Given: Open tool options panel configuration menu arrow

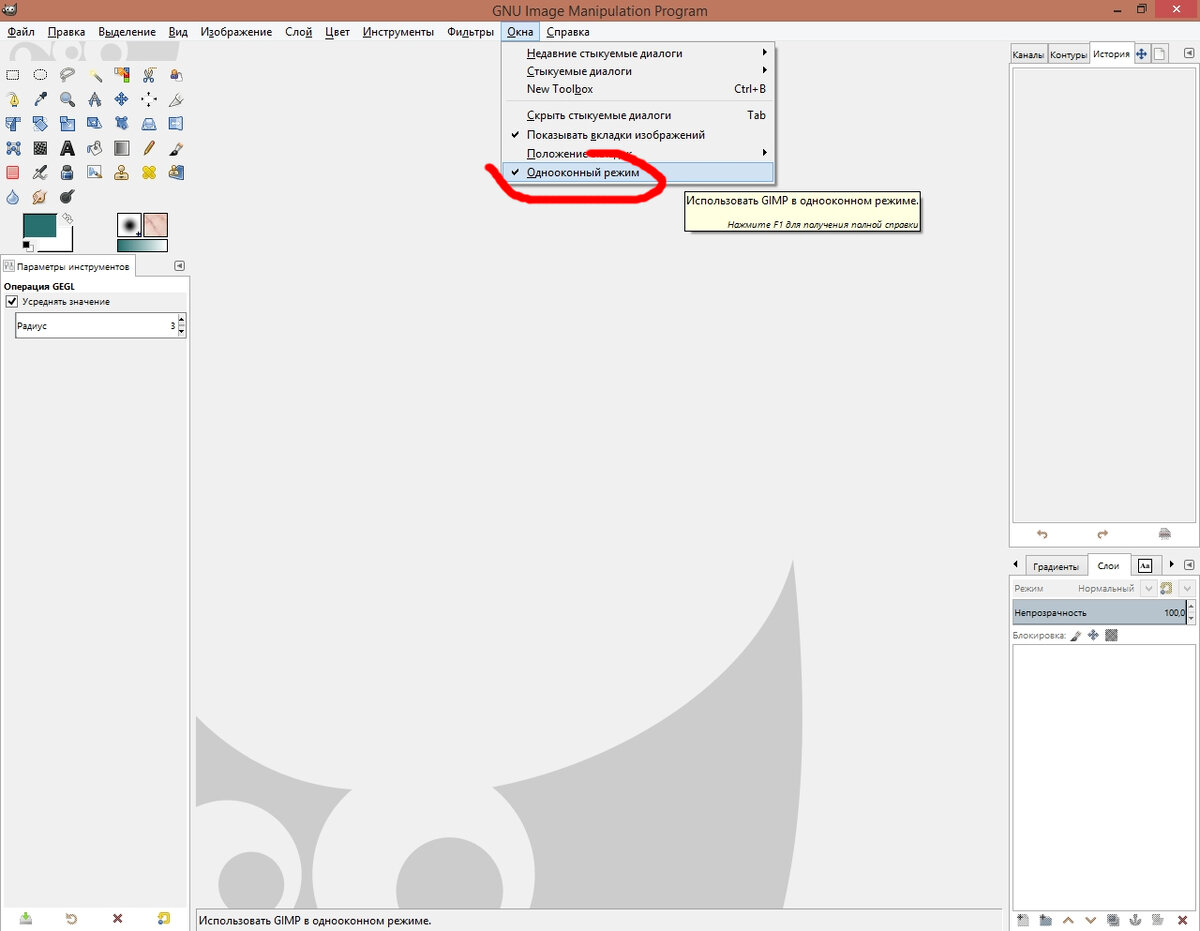Looking at the screenshot, I should 179,266.
